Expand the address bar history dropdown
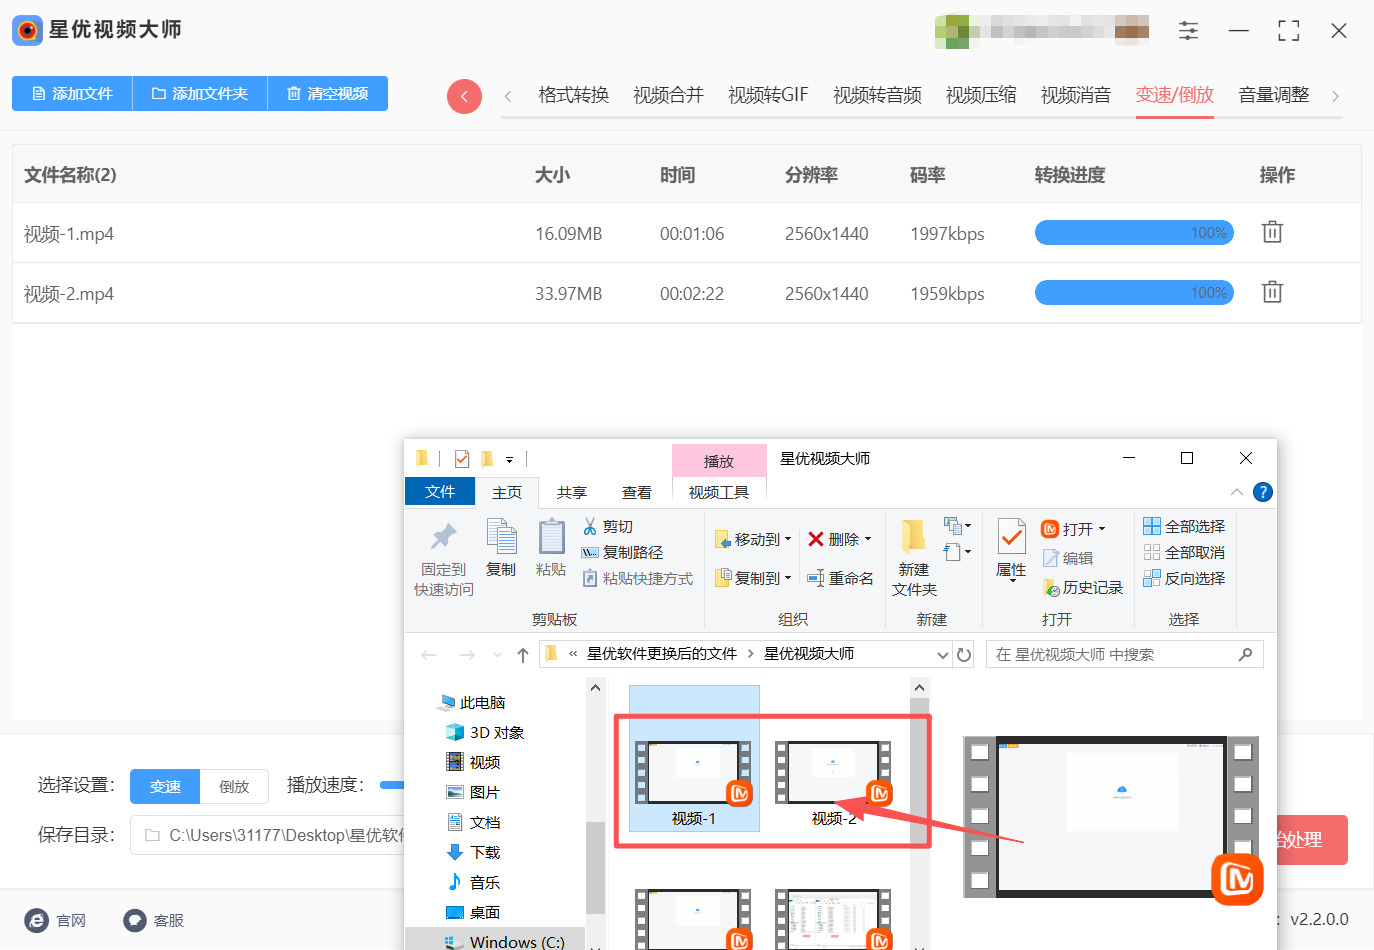The image size is (1374, 950). point(942,655)
